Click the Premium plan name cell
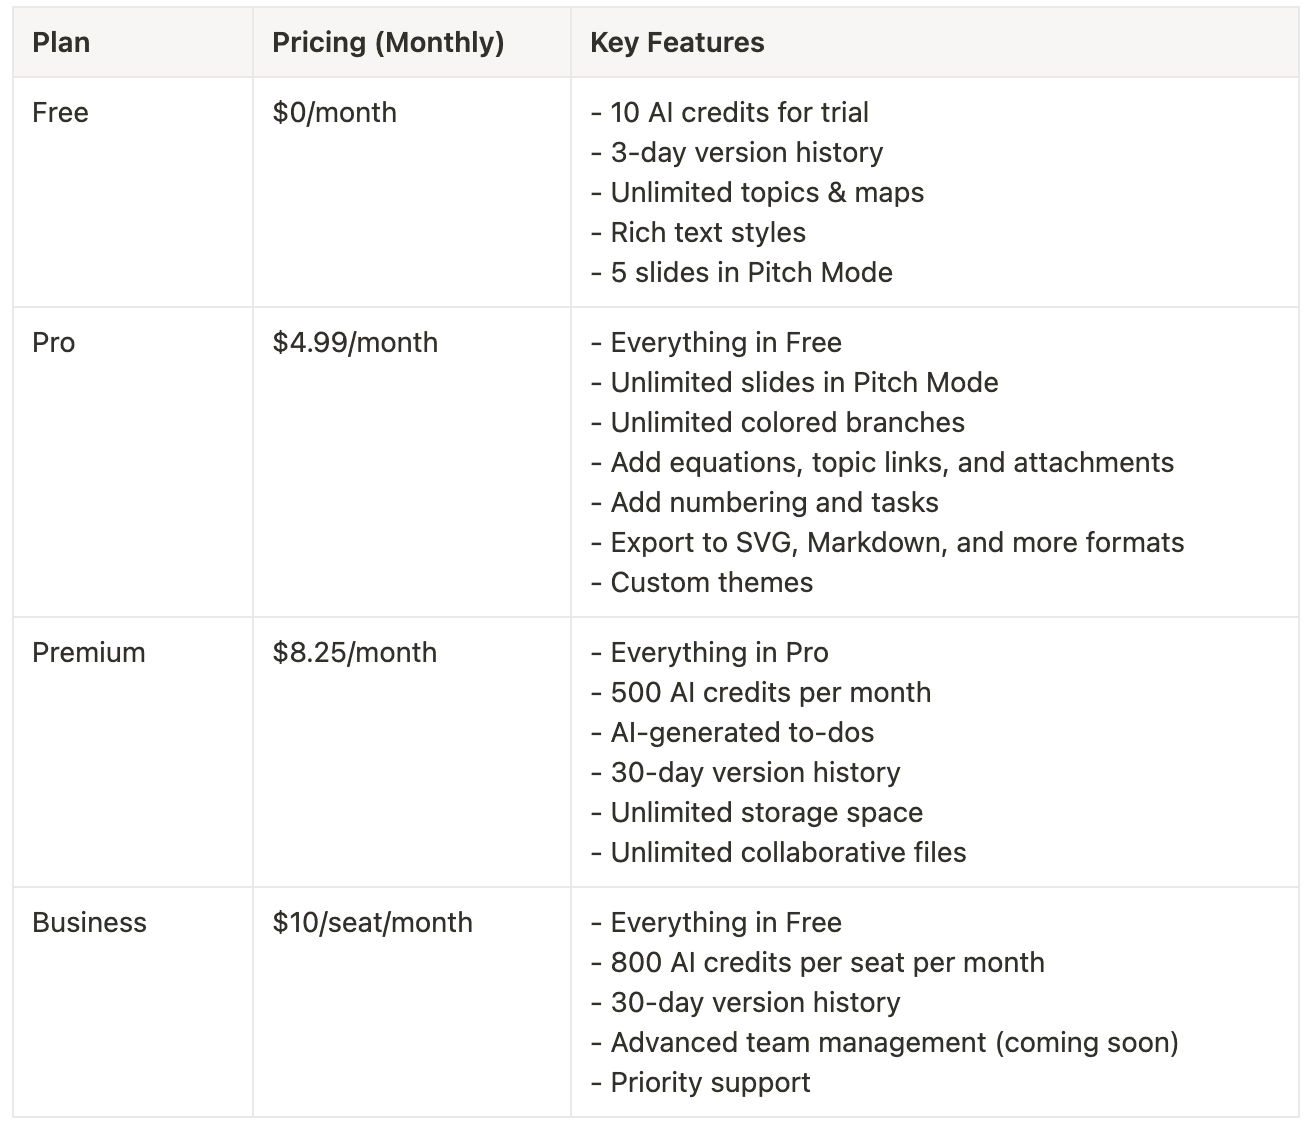The width and height of the screenshot is (1310, 1126). click(x=132, y=752)
